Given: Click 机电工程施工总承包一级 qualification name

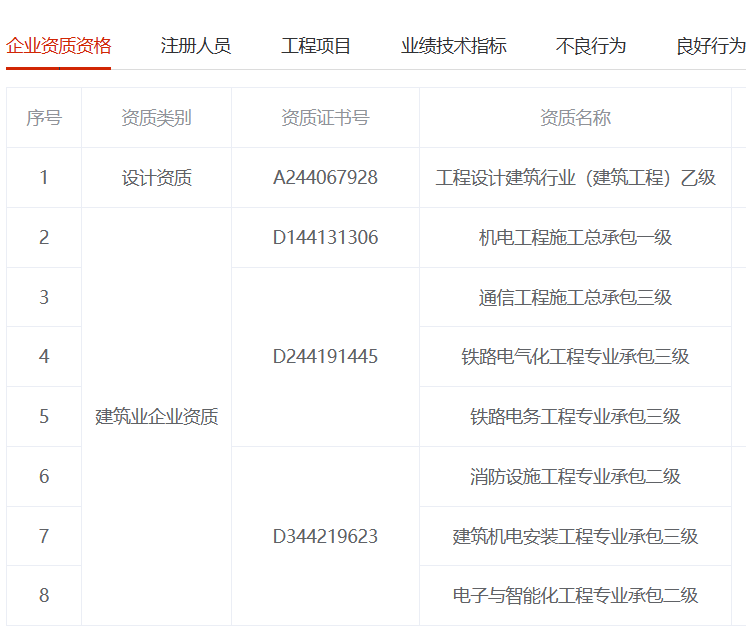Looking at the screenshot, I should point(575,237).
